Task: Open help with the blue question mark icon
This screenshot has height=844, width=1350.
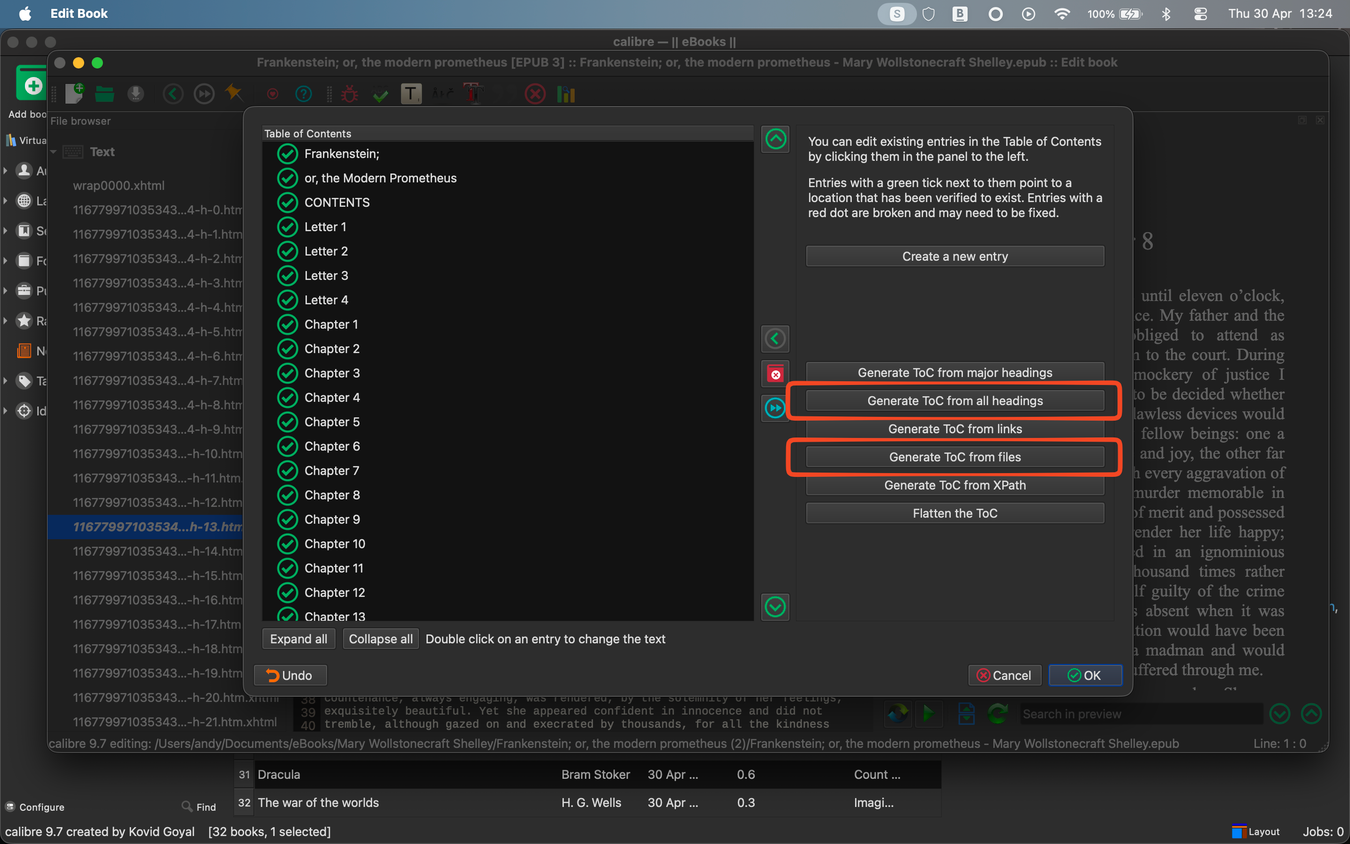Action: pyautogui.click(x=303, y=94)
